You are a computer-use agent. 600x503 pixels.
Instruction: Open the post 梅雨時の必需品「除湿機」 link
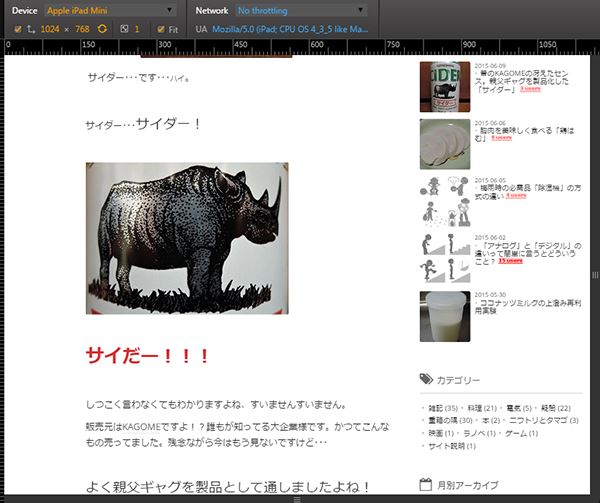click(x=528, y=192)
